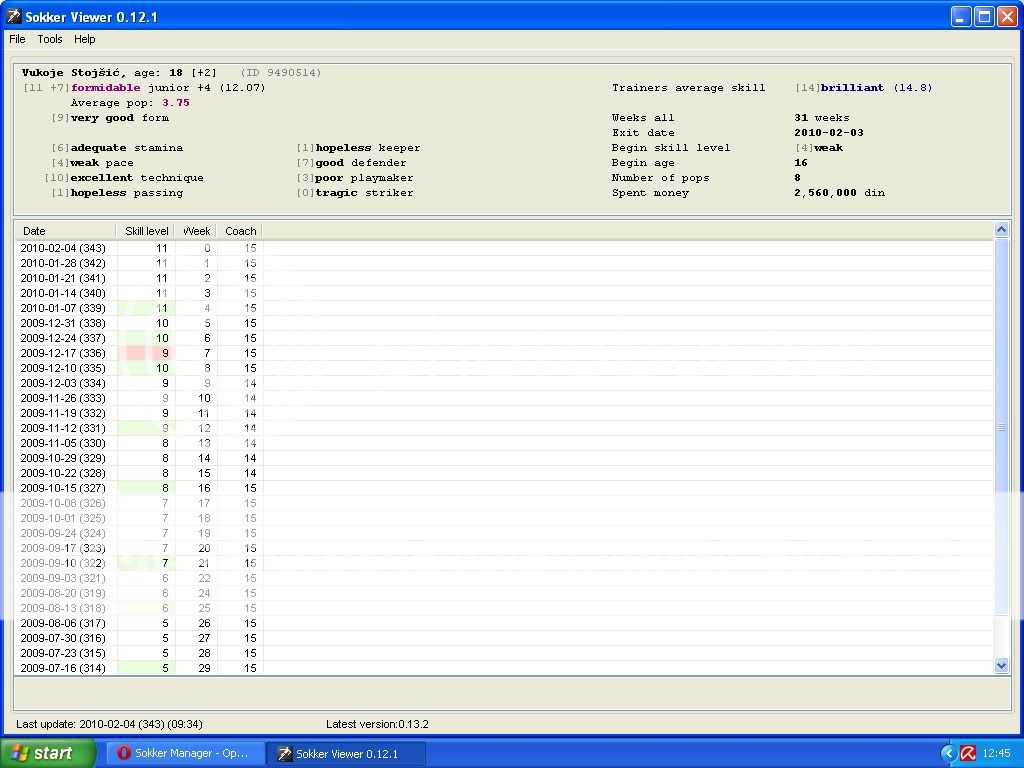Click the red antivirus tray icon

click(x=968, y=753)
